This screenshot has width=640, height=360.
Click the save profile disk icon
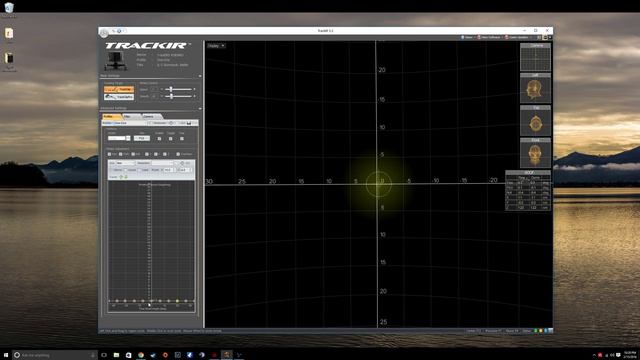(x=189, y=123)
